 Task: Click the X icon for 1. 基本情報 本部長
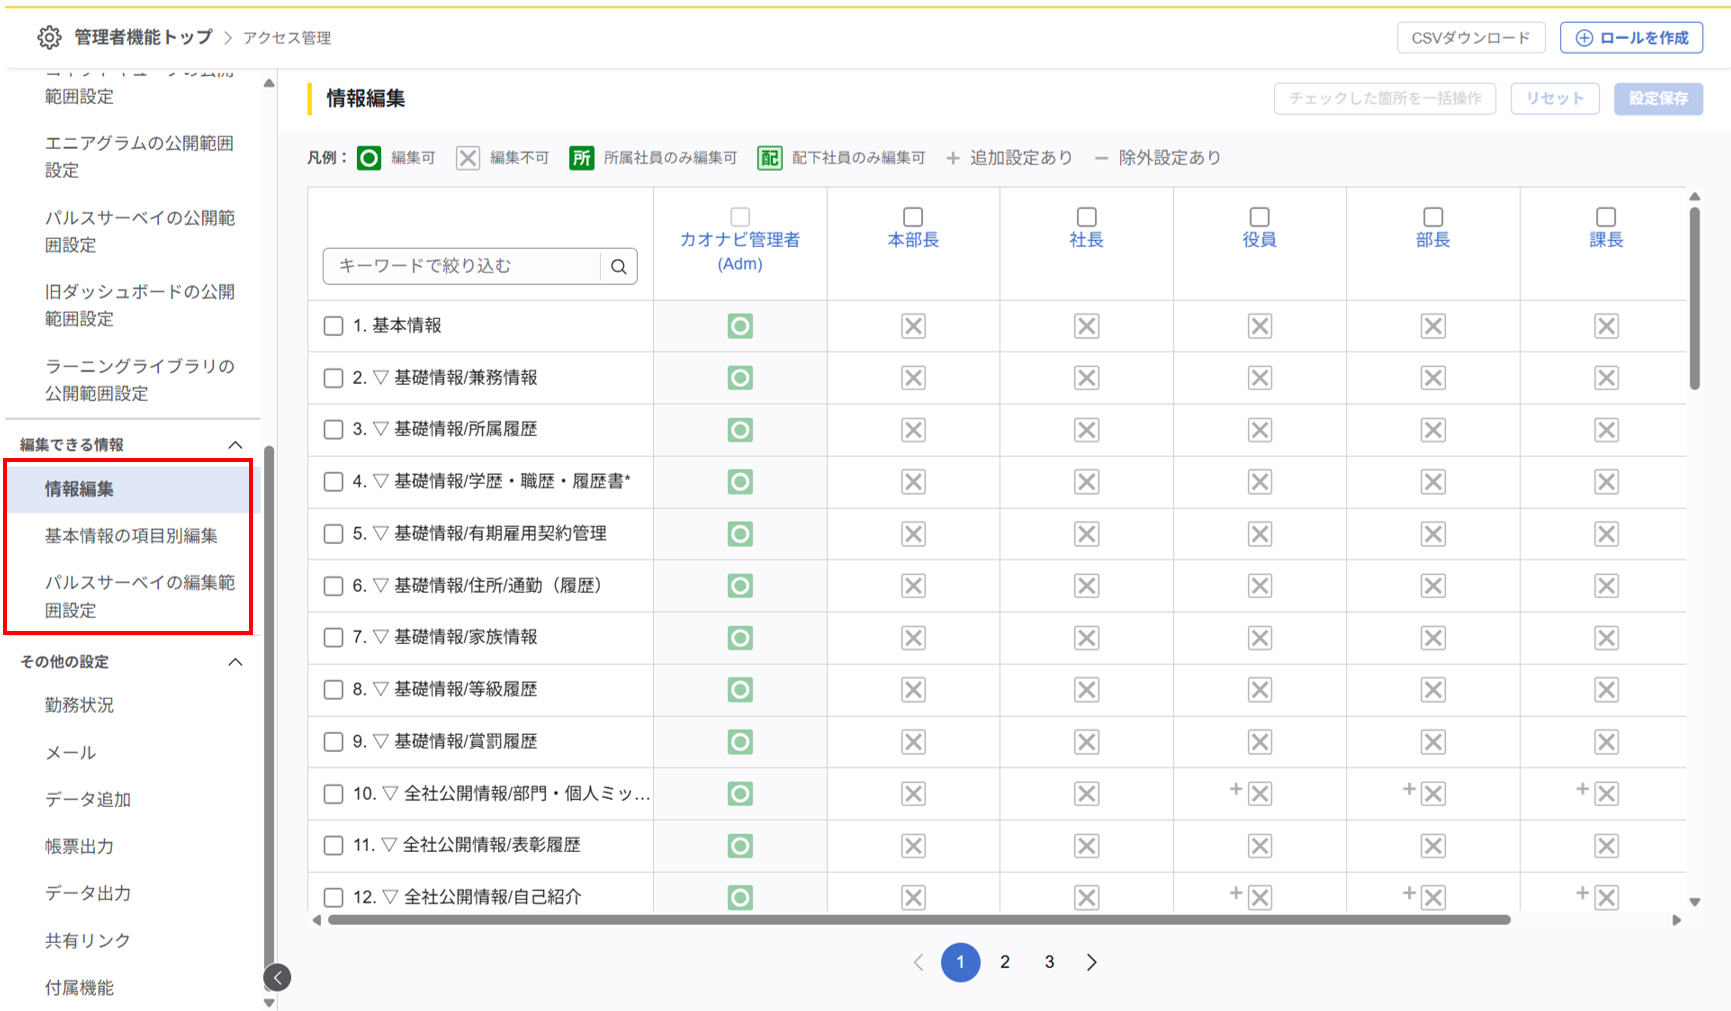913,326
